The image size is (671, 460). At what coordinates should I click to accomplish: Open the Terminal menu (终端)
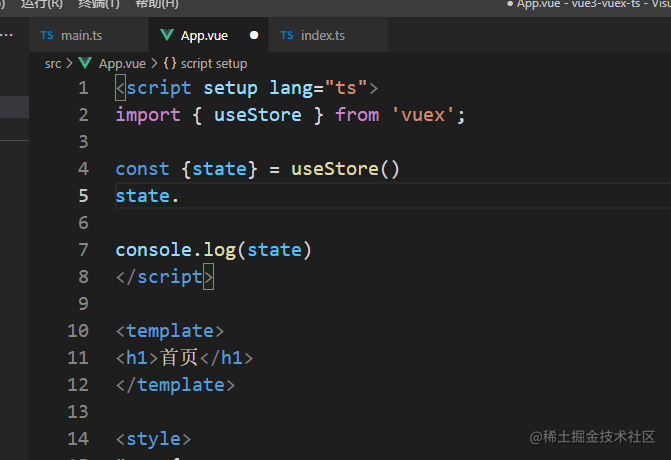pos(99,4)
